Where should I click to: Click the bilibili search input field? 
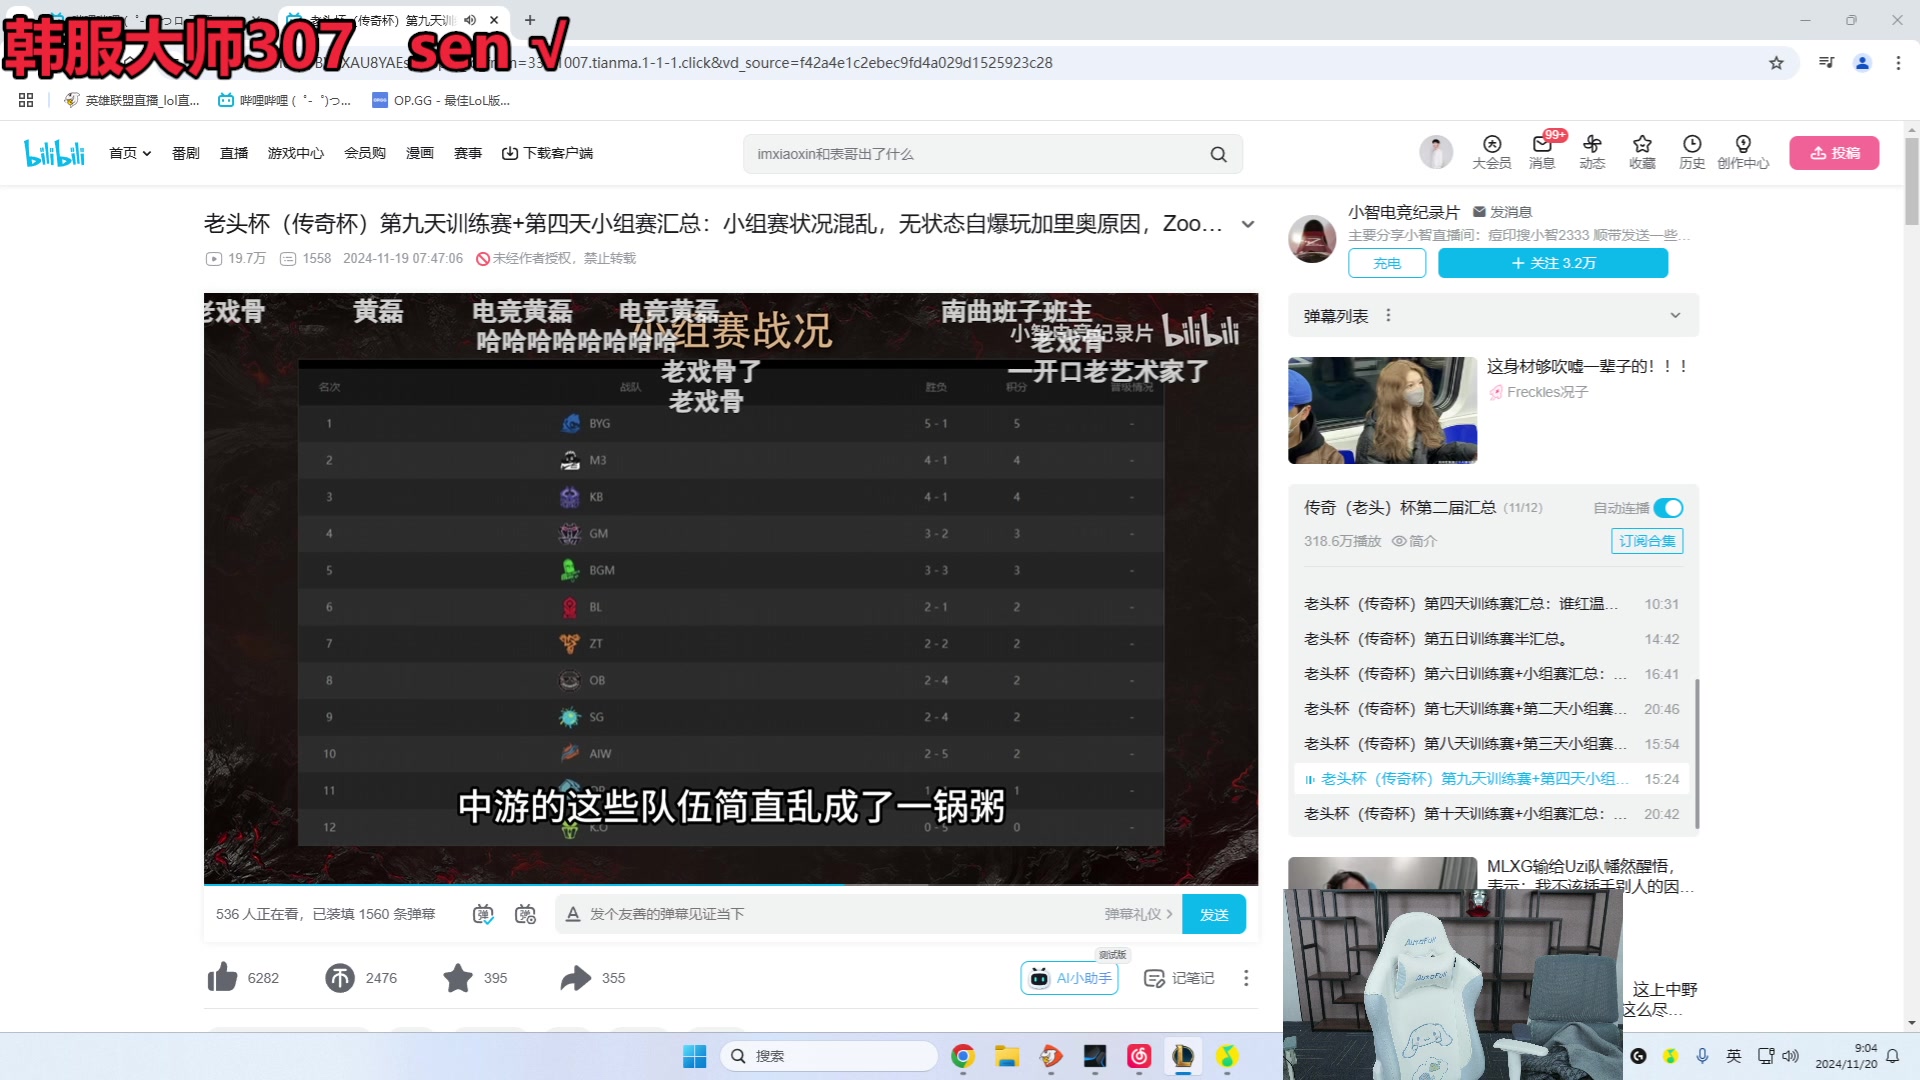(980, 154)
